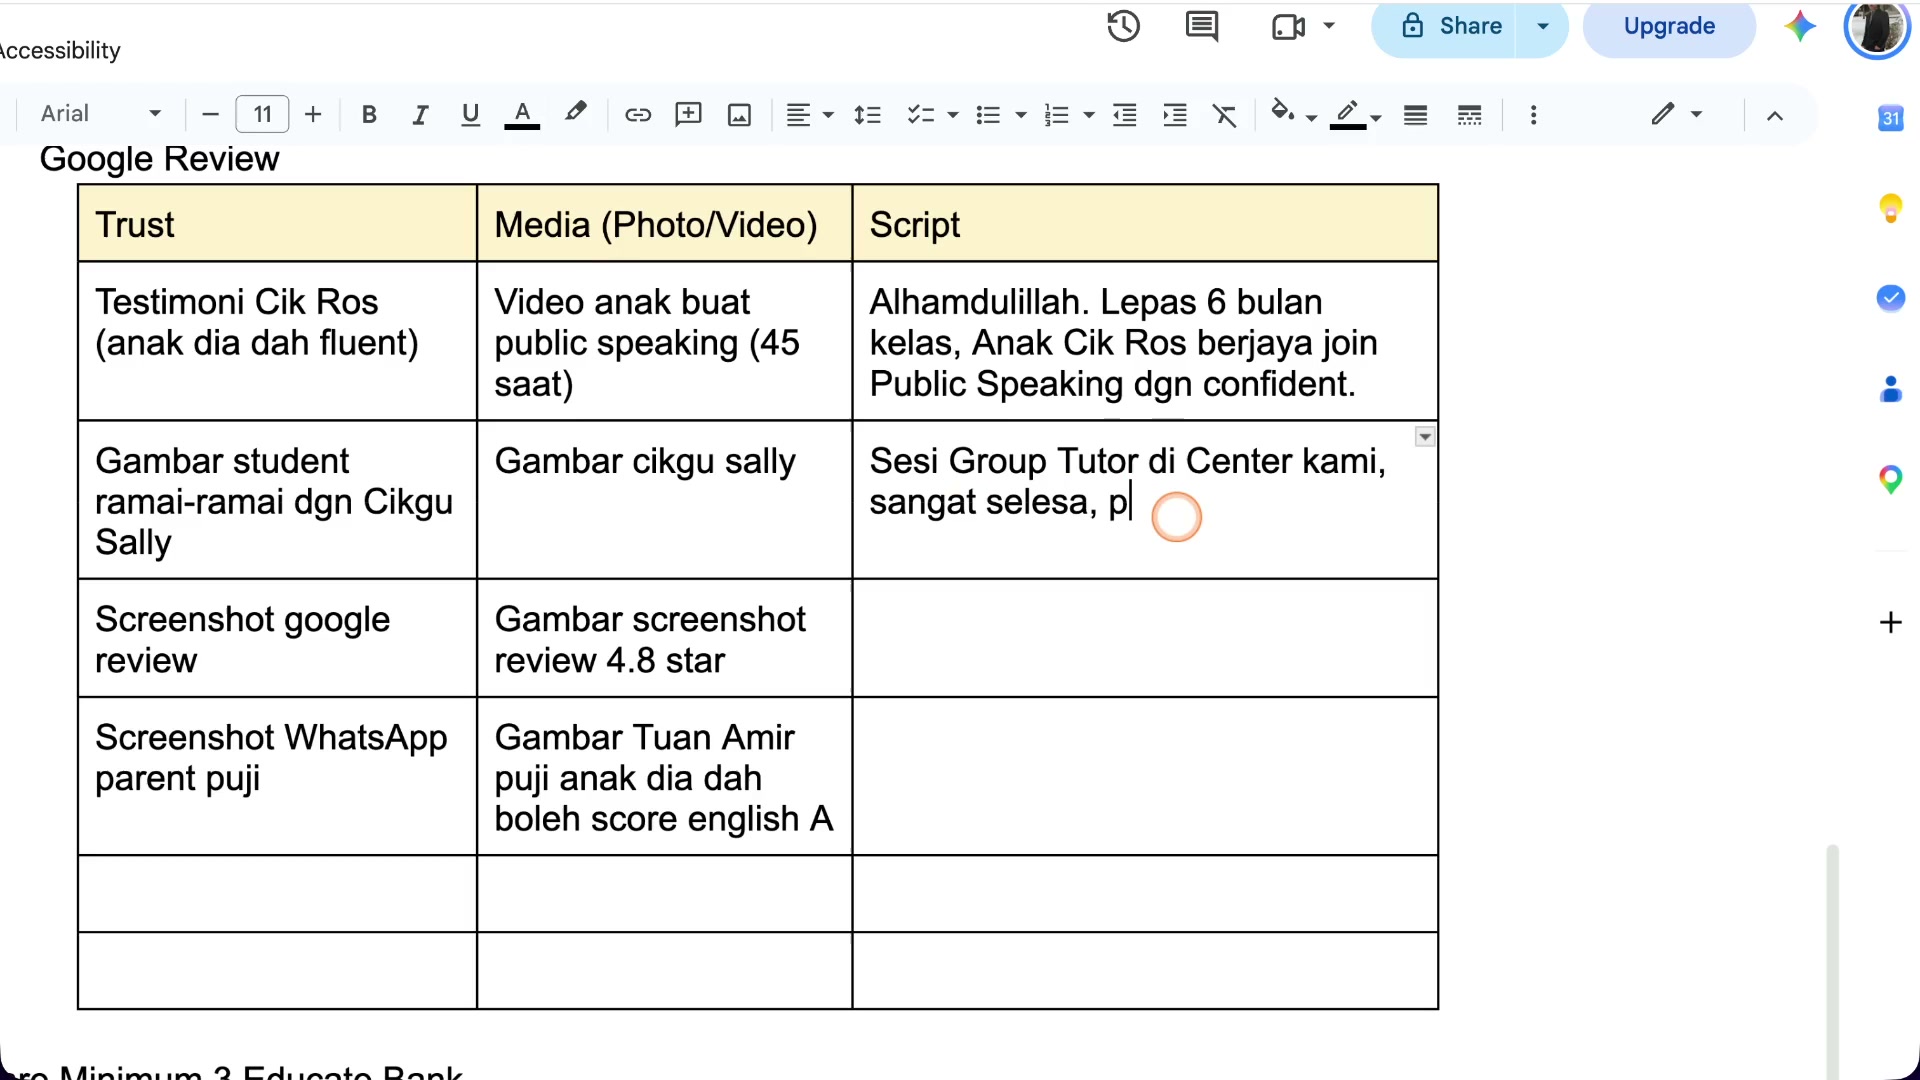This screenshot has width=1920, height=1080.
Task: Open version history clock icon
Action: 1123,26
